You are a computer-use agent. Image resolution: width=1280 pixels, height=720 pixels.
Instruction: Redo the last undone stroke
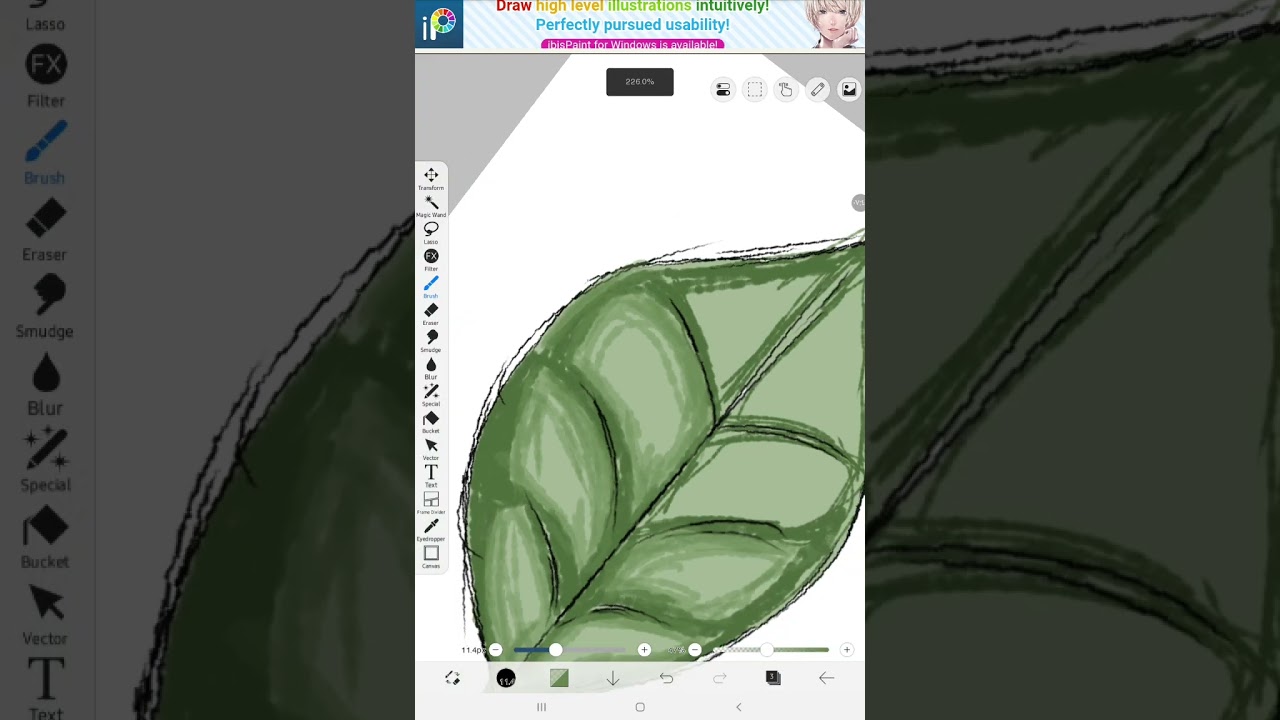[x=719, y=678]
